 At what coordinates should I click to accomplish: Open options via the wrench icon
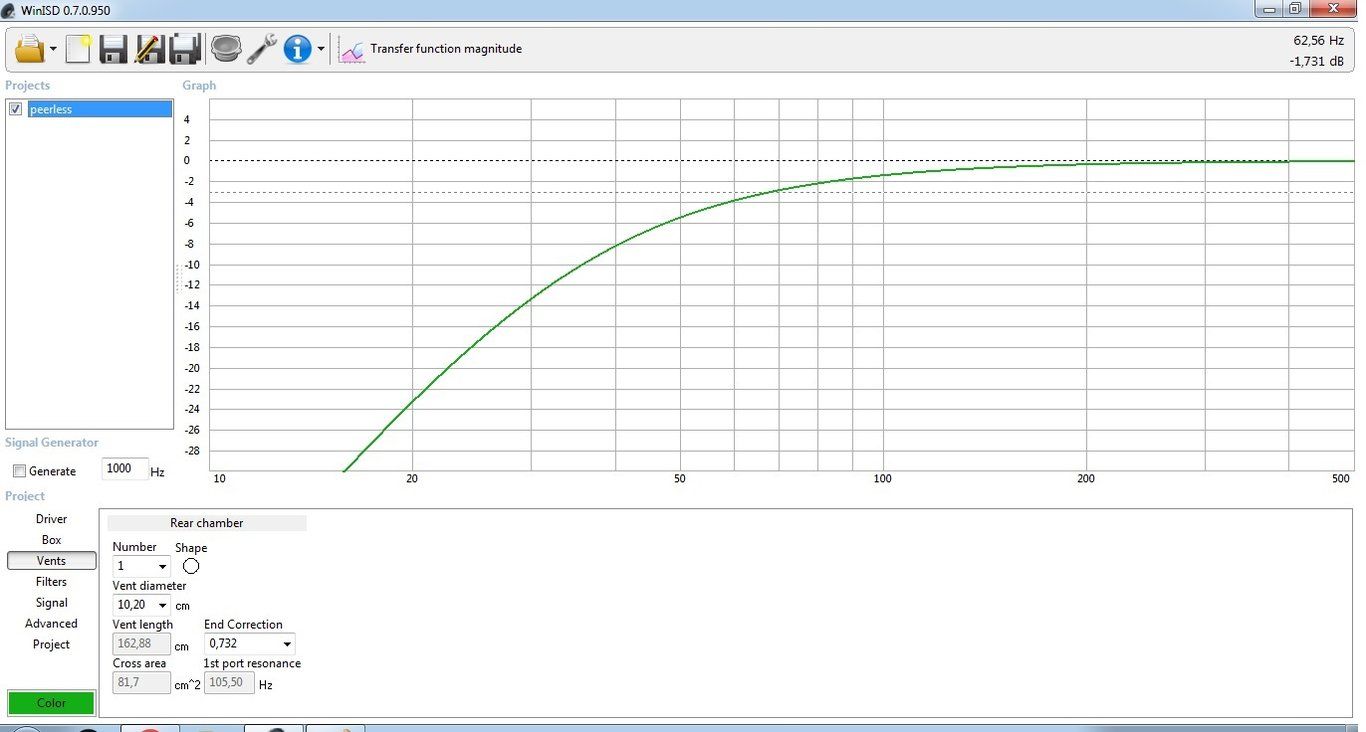click(262, 48)
